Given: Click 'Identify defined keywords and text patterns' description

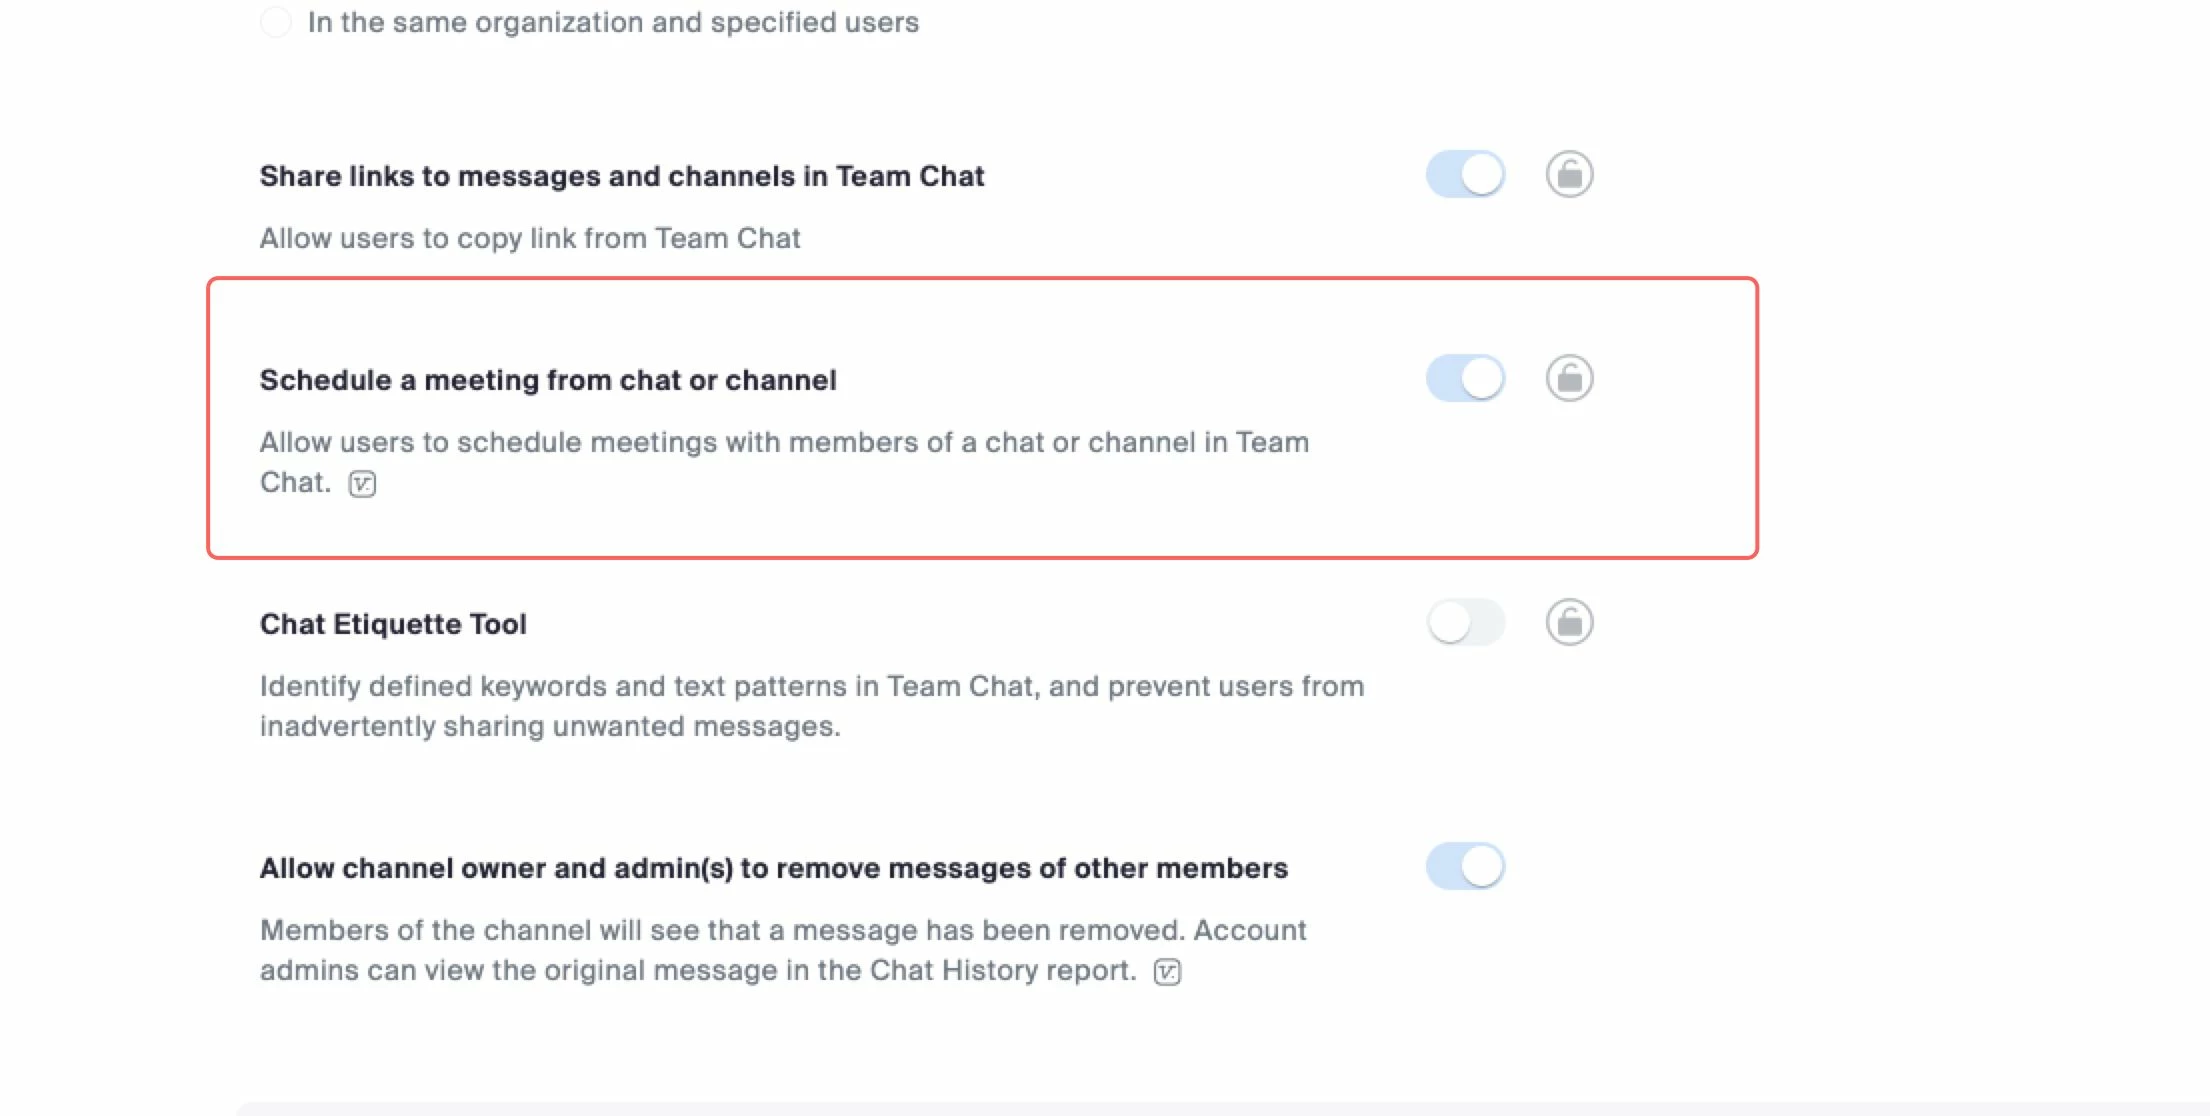Looking at the screenshot, I should (811, 686).
